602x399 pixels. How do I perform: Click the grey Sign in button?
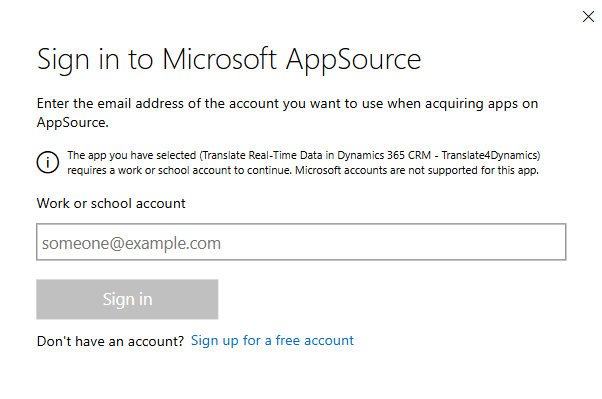coord(127,299)
